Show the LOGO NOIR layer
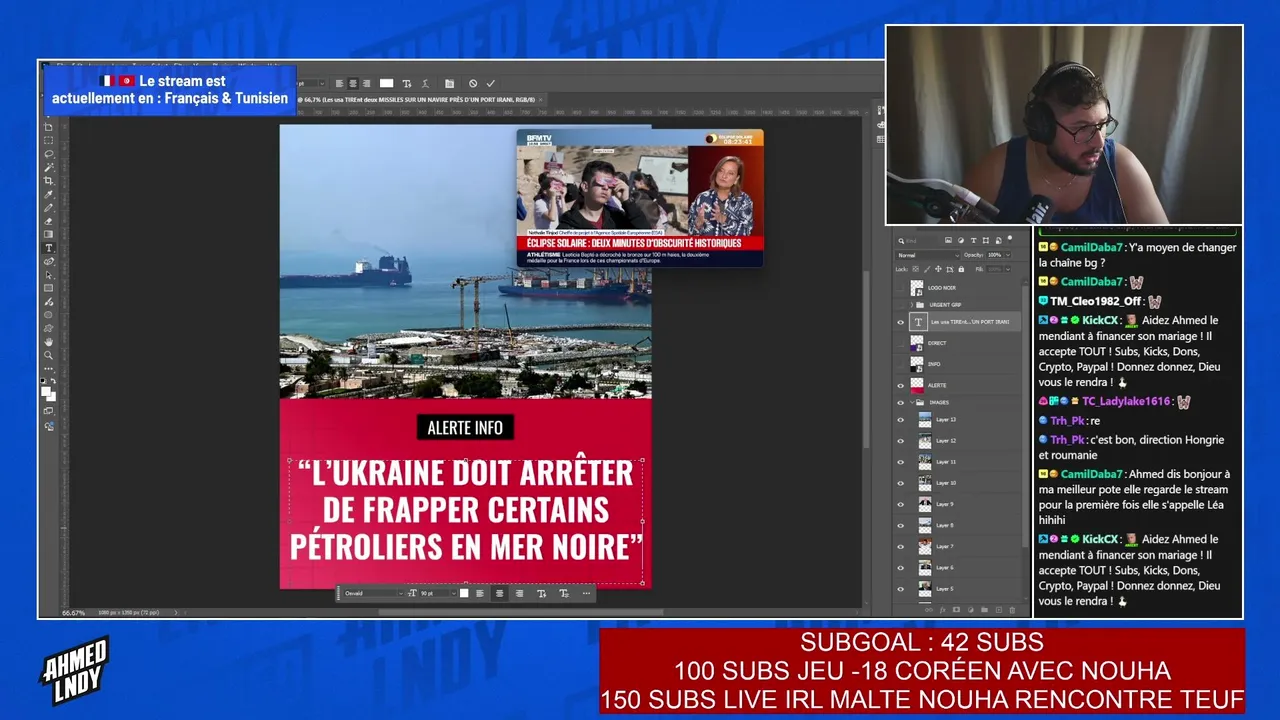This screenshot has height=720, width=1280. pos(900,288)
